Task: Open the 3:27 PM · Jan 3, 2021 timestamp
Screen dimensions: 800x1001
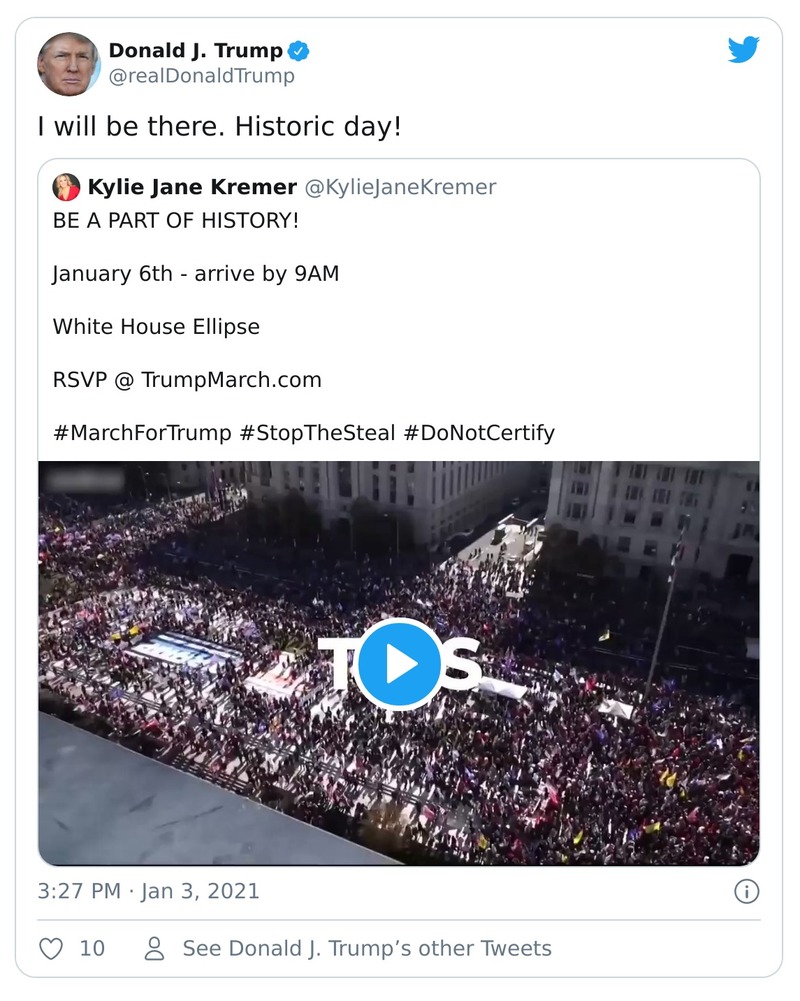Action: [148, 891]
